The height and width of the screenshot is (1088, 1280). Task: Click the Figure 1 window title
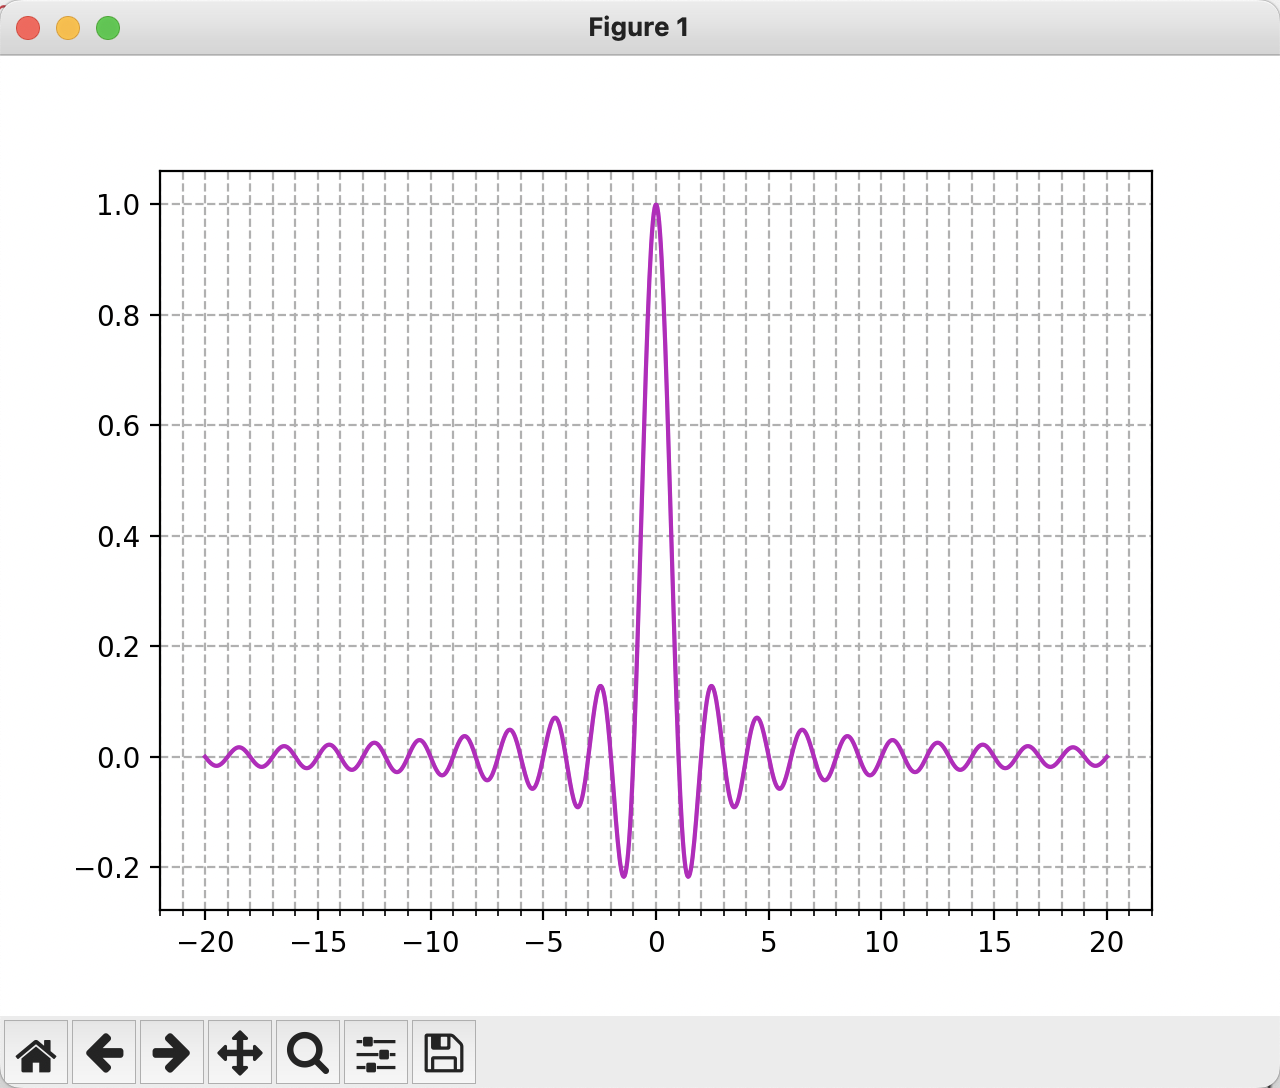639,27
